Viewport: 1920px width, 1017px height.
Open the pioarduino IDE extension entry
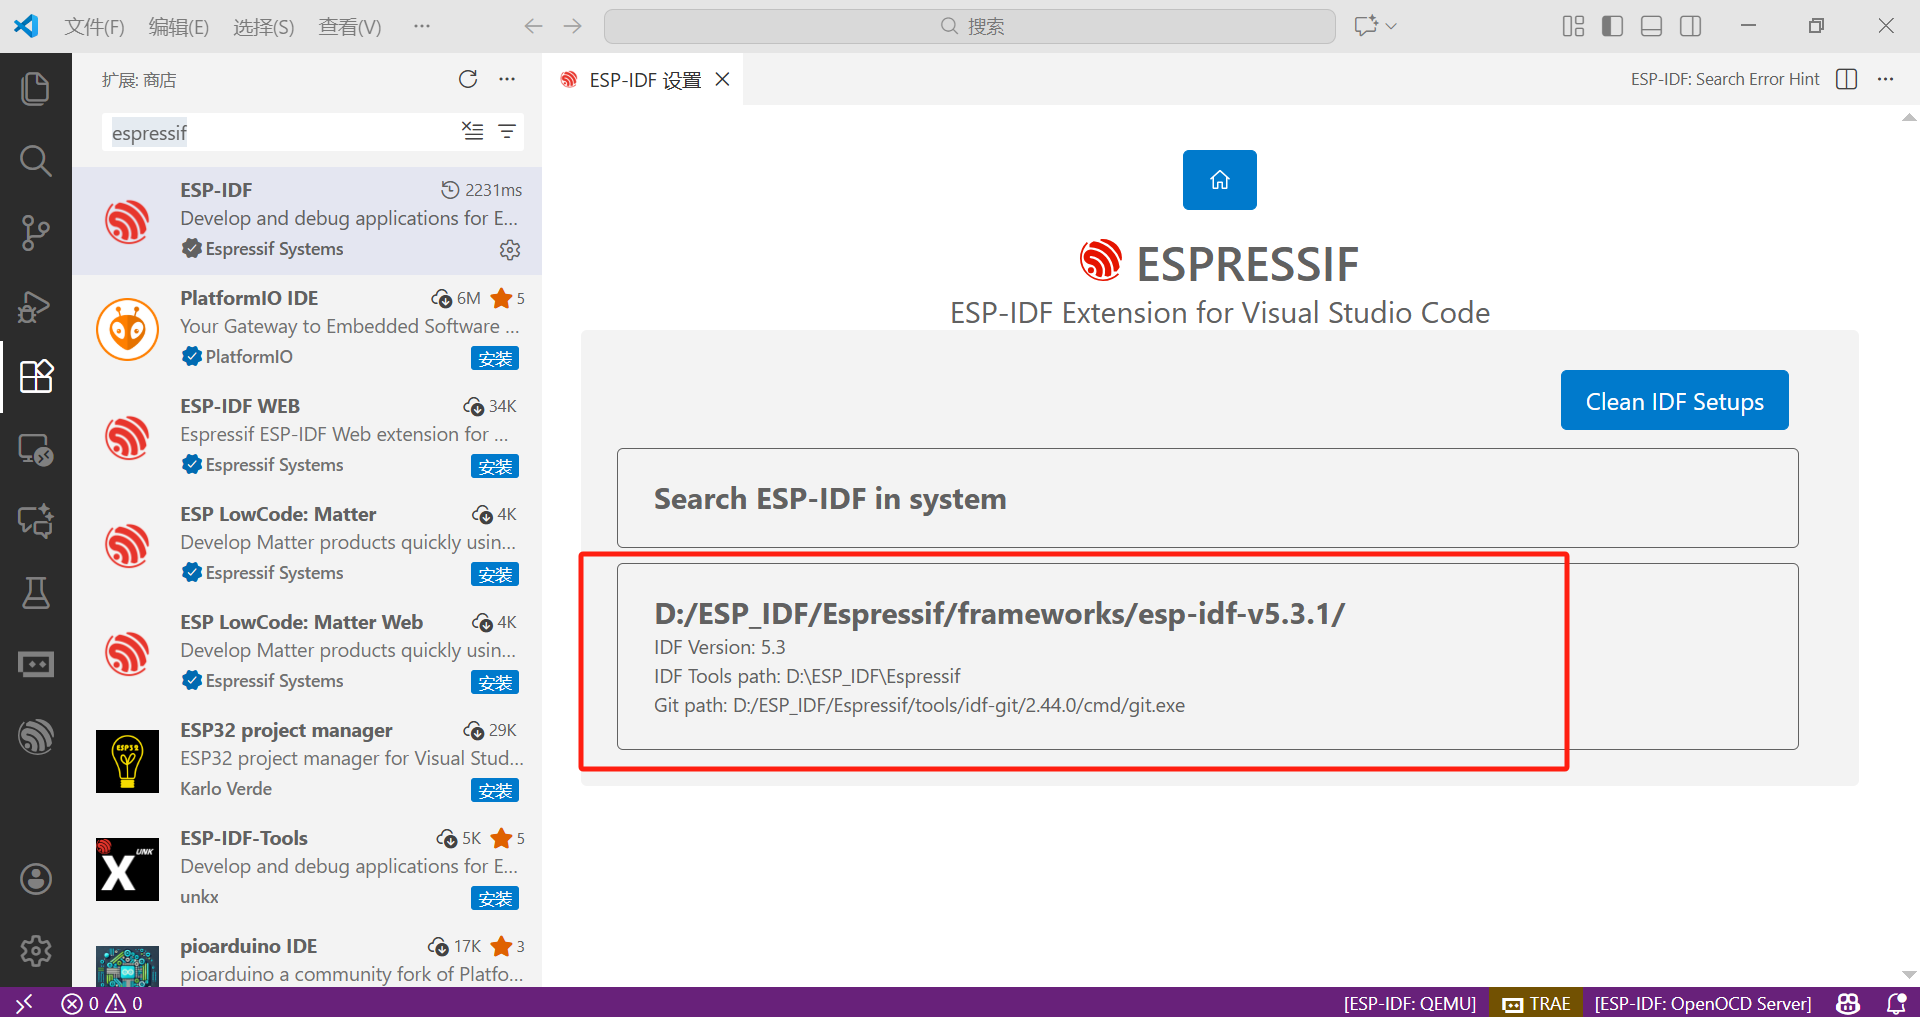coord(307,959)
